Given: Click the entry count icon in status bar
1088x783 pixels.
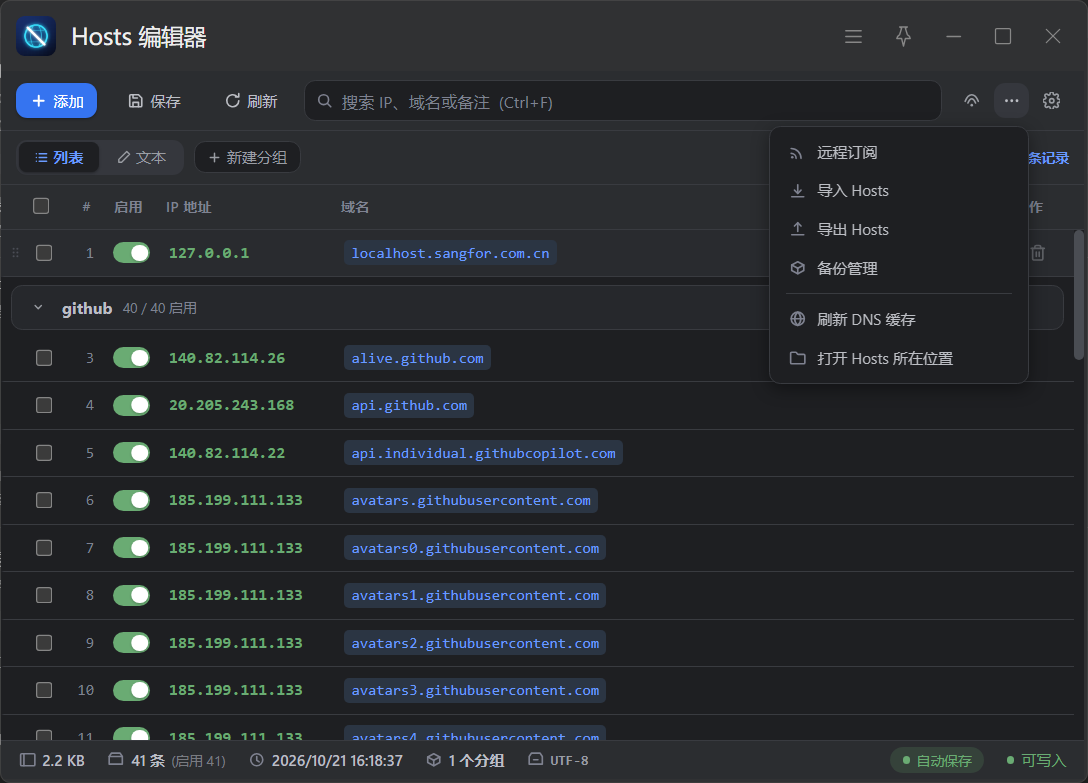Looking at the screenshot, I should tap(116, 759).
